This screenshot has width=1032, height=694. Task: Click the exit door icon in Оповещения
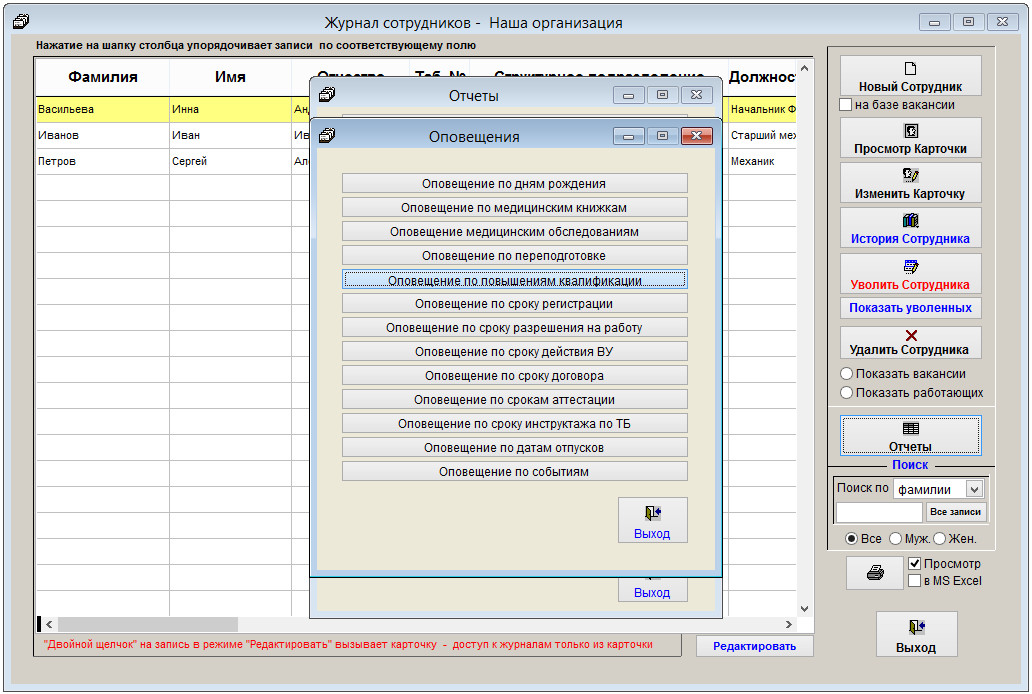click(652, 514)
